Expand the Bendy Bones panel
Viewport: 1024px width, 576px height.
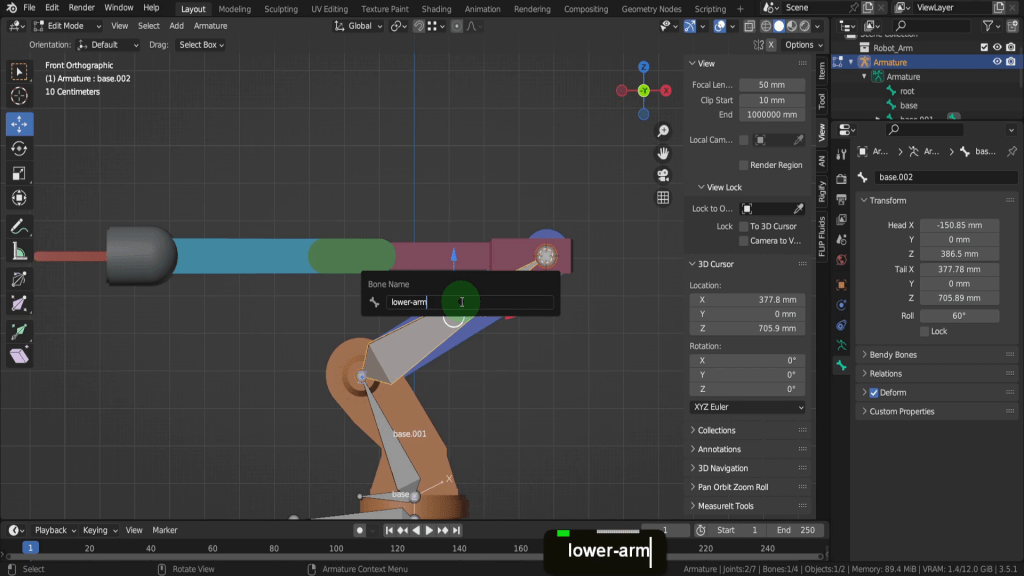click(893, 355)
